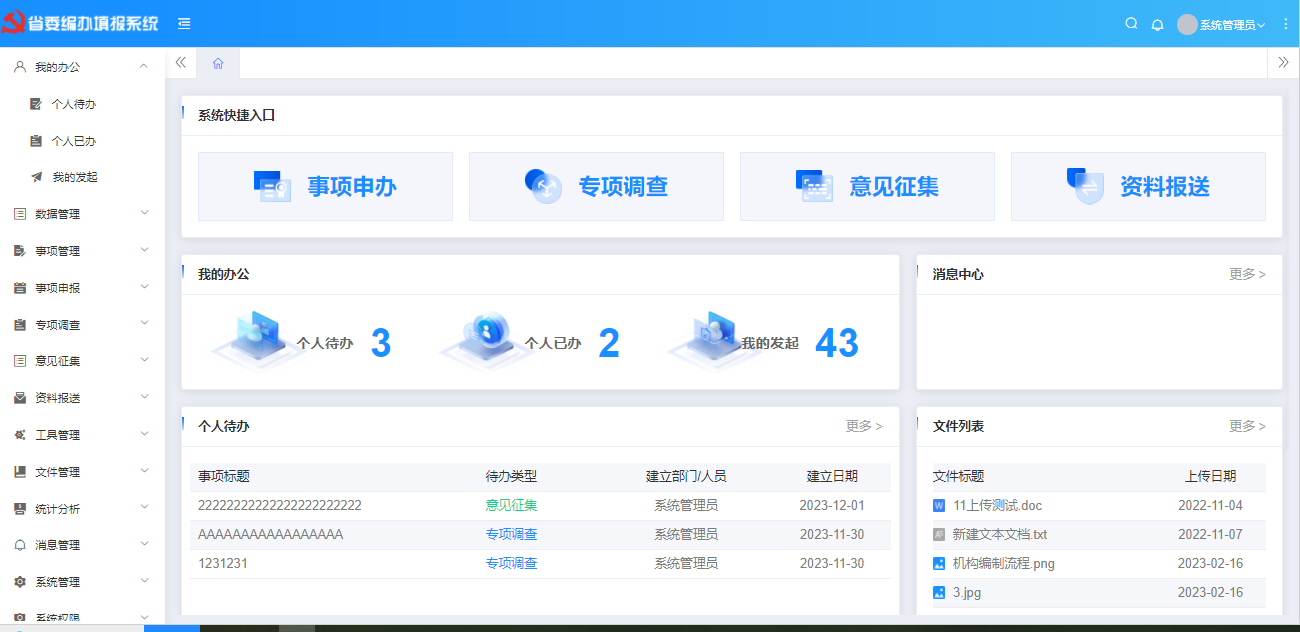Collapse the 我的办公 sidebar menu
This screenshot has height=632, width=1300.
82,67
